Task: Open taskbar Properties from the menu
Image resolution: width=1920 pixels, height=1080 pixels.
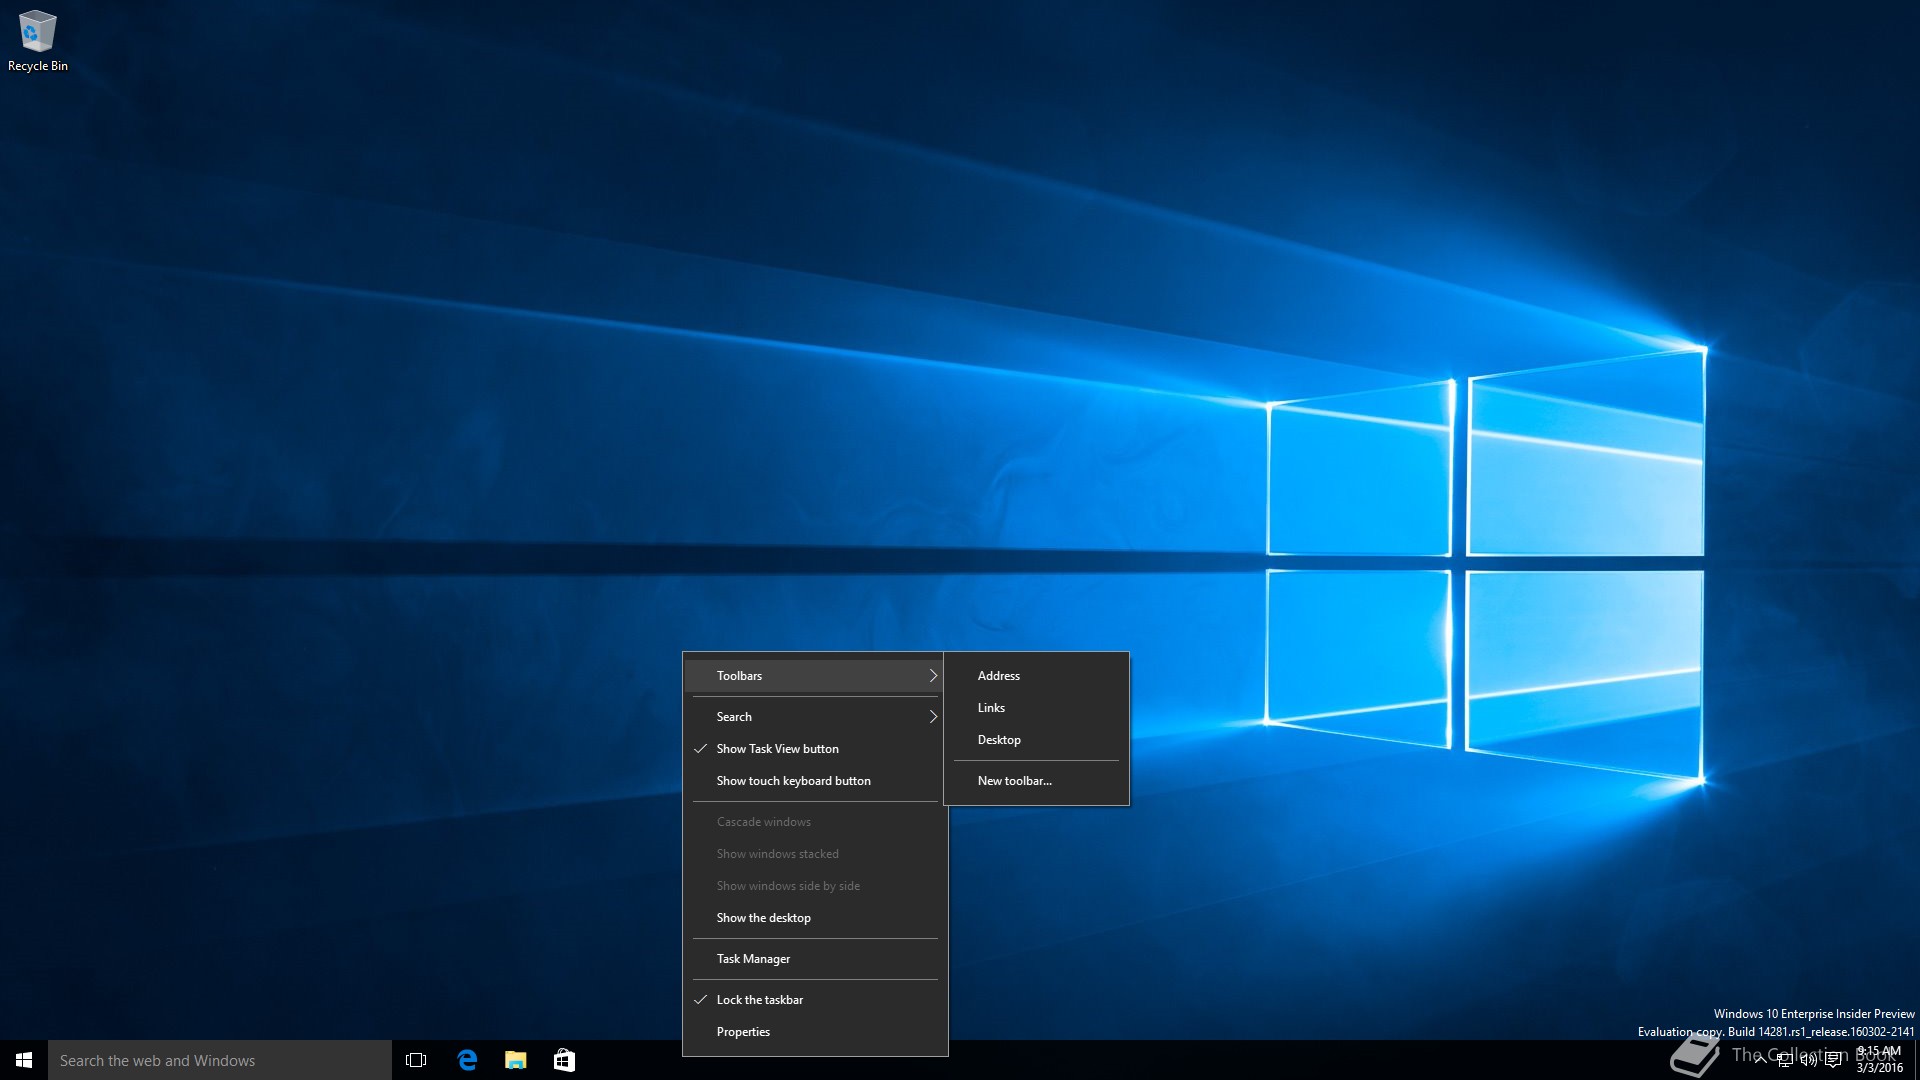Action: (815, 1032)
